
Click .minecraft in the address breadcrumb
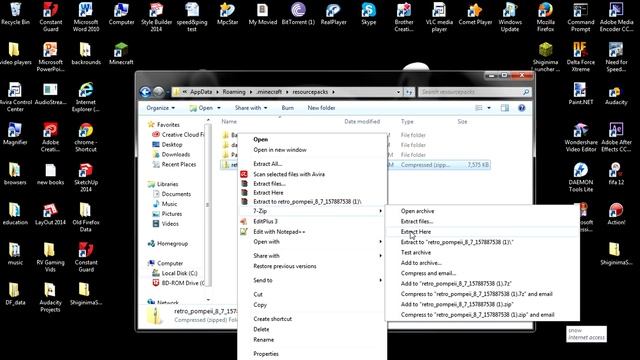click(x=269, y=92)
